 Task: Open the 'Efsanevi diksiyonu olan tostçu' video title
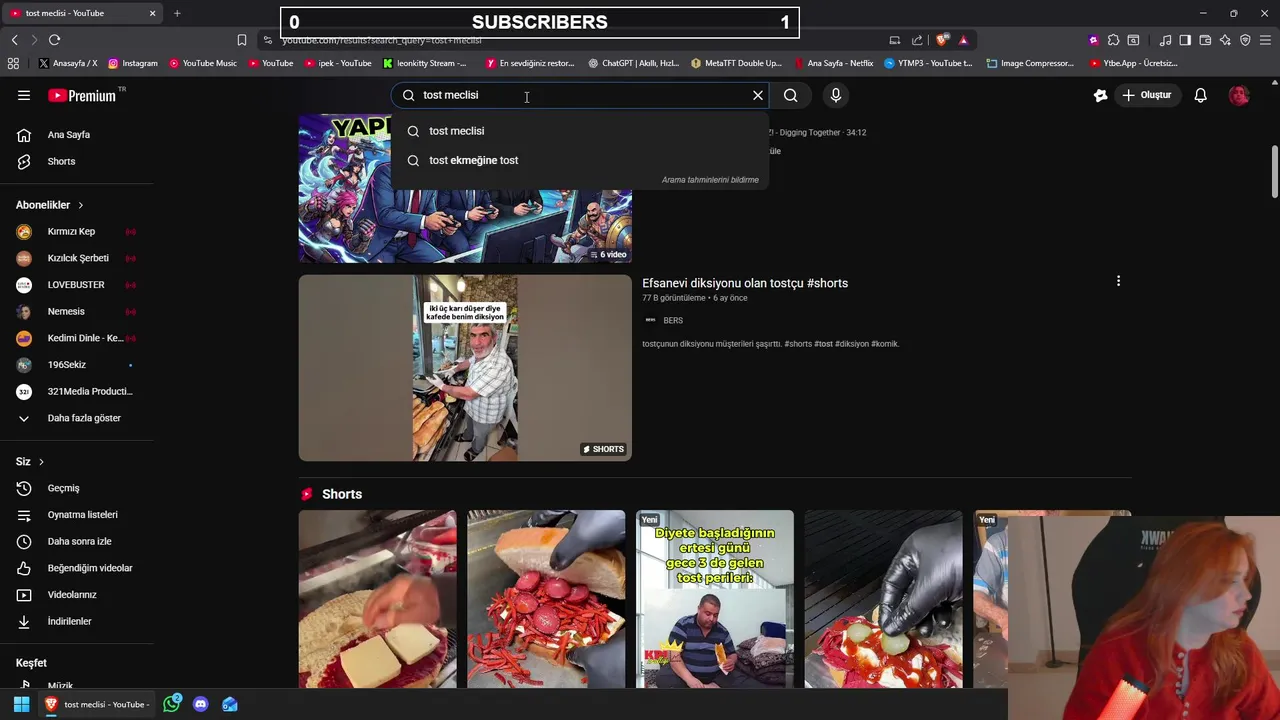(x=745, y=283)
